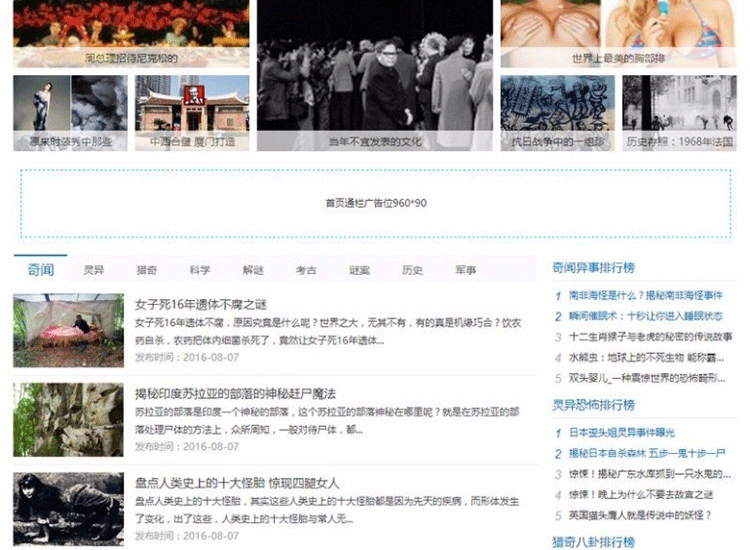
Task: Open article 揭秘印度苏拉亚的部落的神秘赶尸魔法
Action: coord(235,394)
